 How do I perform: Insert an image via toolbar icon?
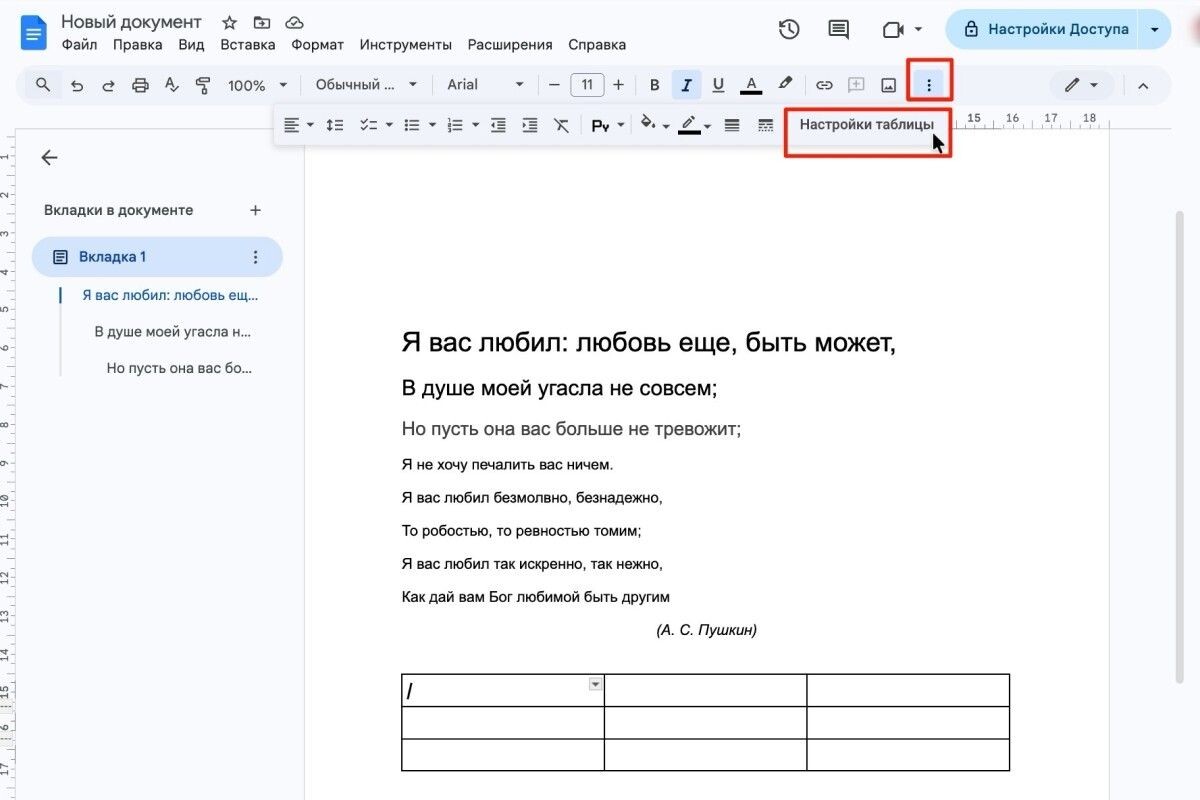888,85
